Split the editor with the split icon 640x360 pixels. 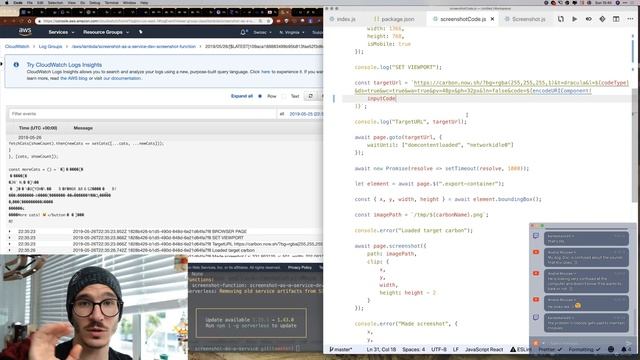coord(616,19)
